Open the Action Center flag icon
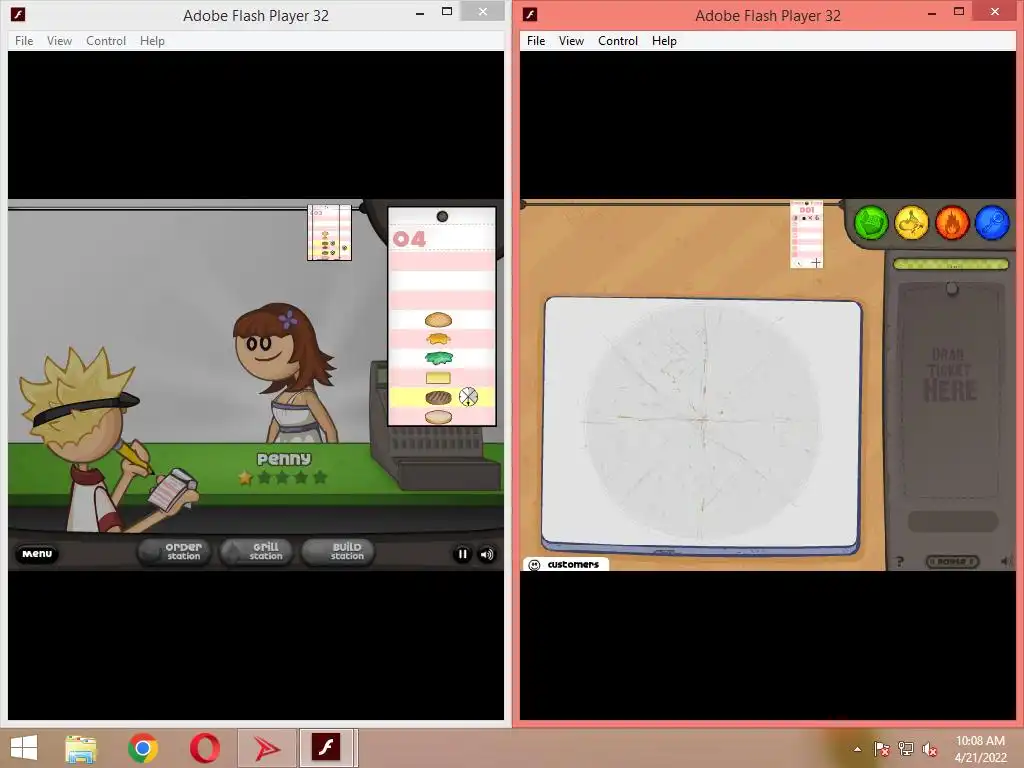The image size is (1024, 768). point(882,749)
